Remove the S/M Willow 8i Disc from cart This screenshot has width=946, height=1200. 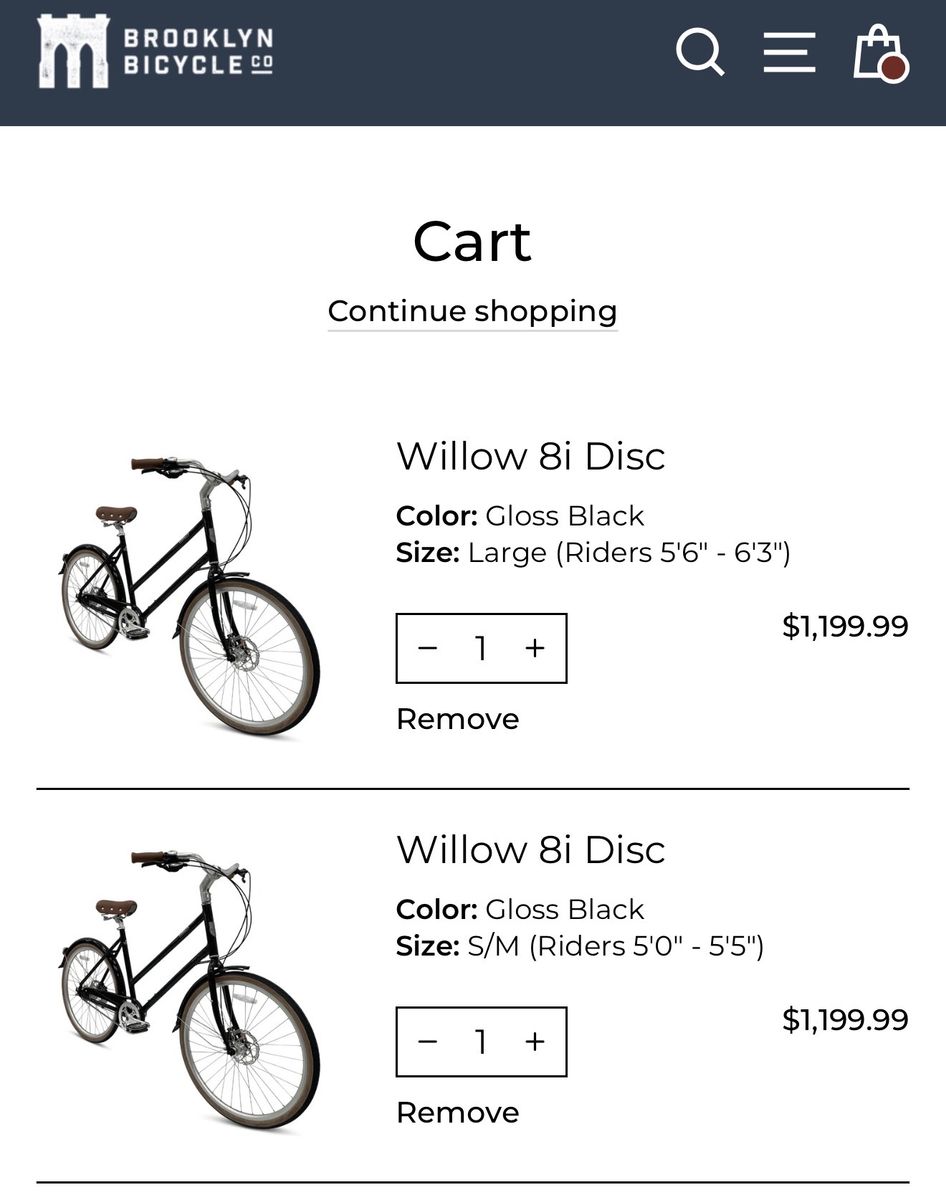(458, 1112)
